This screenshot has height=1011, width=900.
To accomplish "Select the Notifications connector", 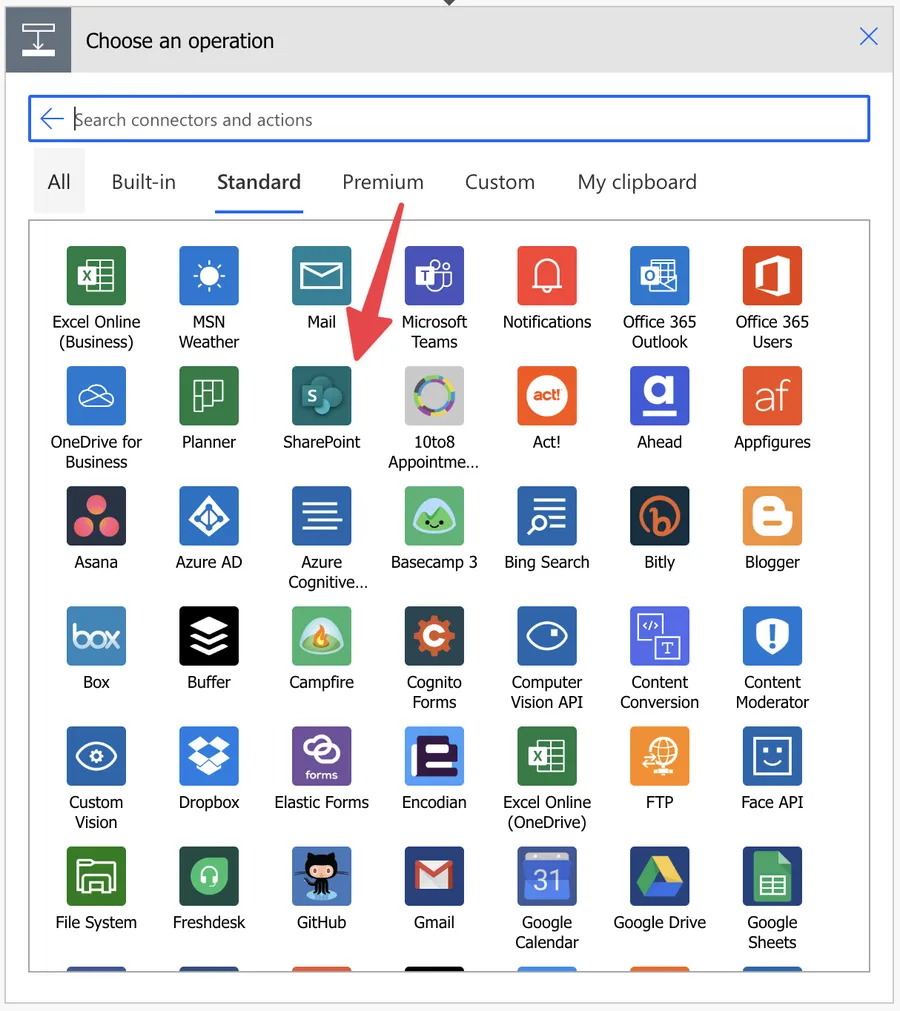I will [547, 276].
